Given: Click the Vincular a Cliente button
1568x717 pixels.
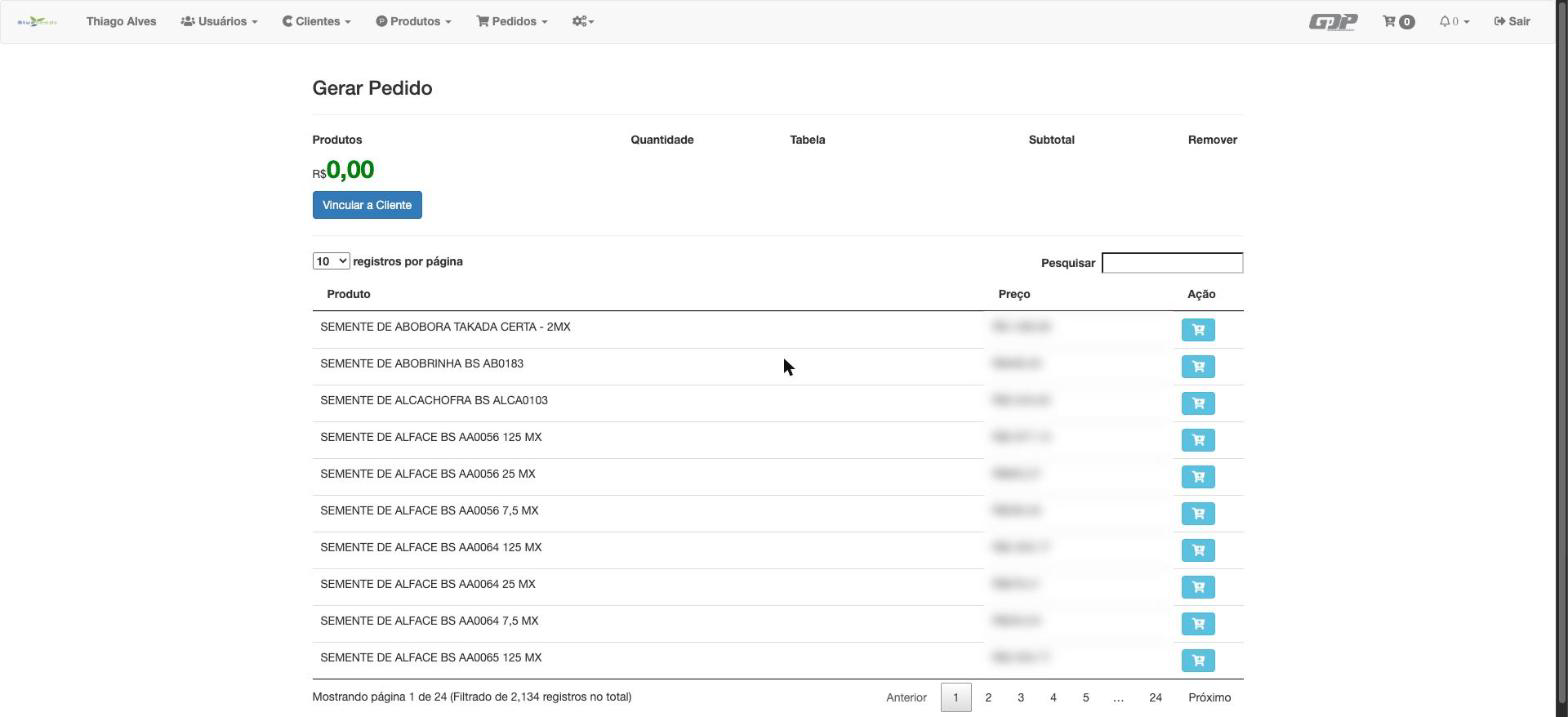Looking at the screenshot, I should pyautogui.click(x=367, y=205).
